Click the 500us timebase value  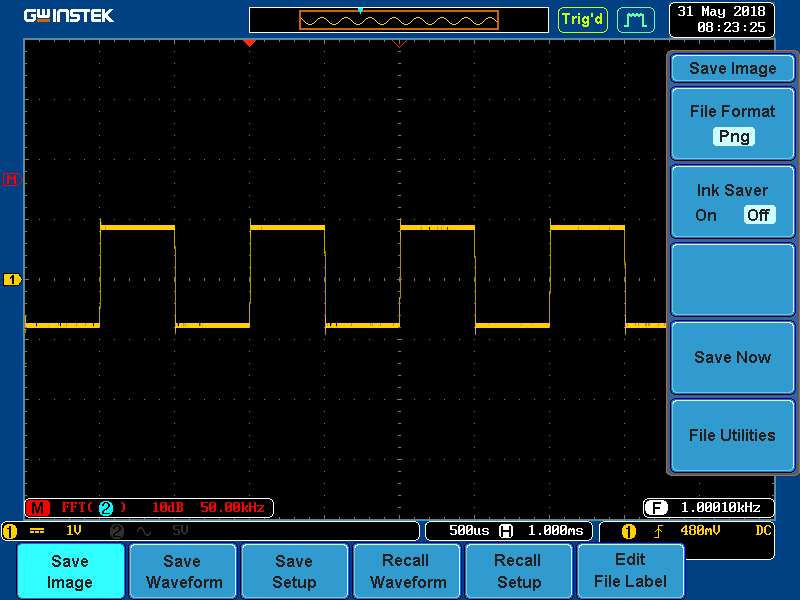(x=469, y=531)
